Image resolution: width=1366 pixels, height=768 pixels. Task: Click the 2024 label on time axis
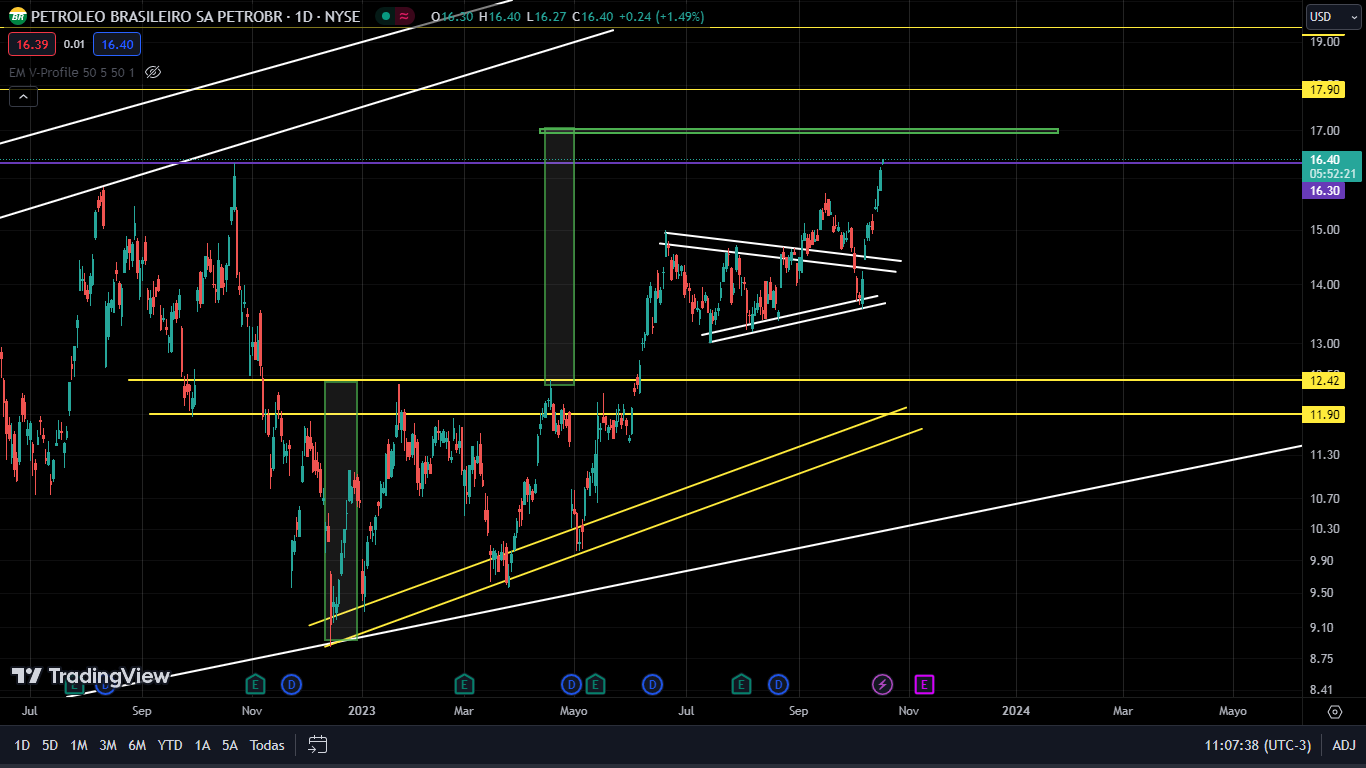click(1016, 712)
